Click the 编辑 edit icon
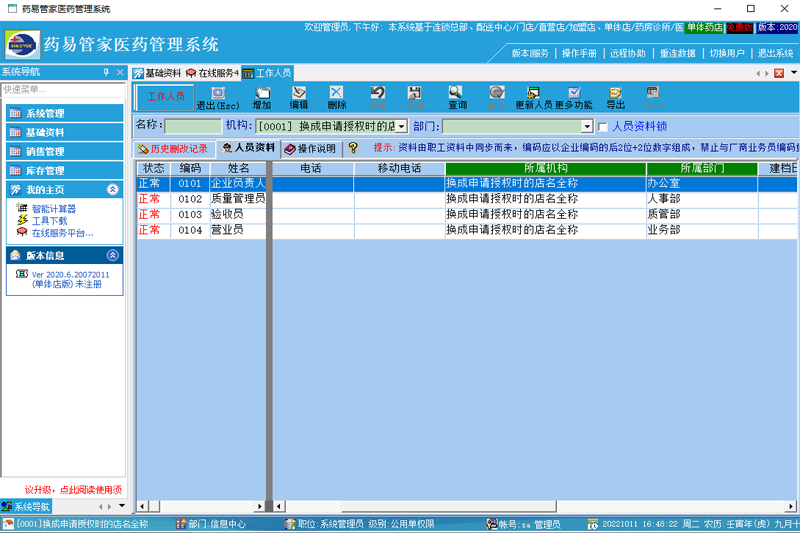800x533 pixels. pyautogui.click(x=299, y=93)
